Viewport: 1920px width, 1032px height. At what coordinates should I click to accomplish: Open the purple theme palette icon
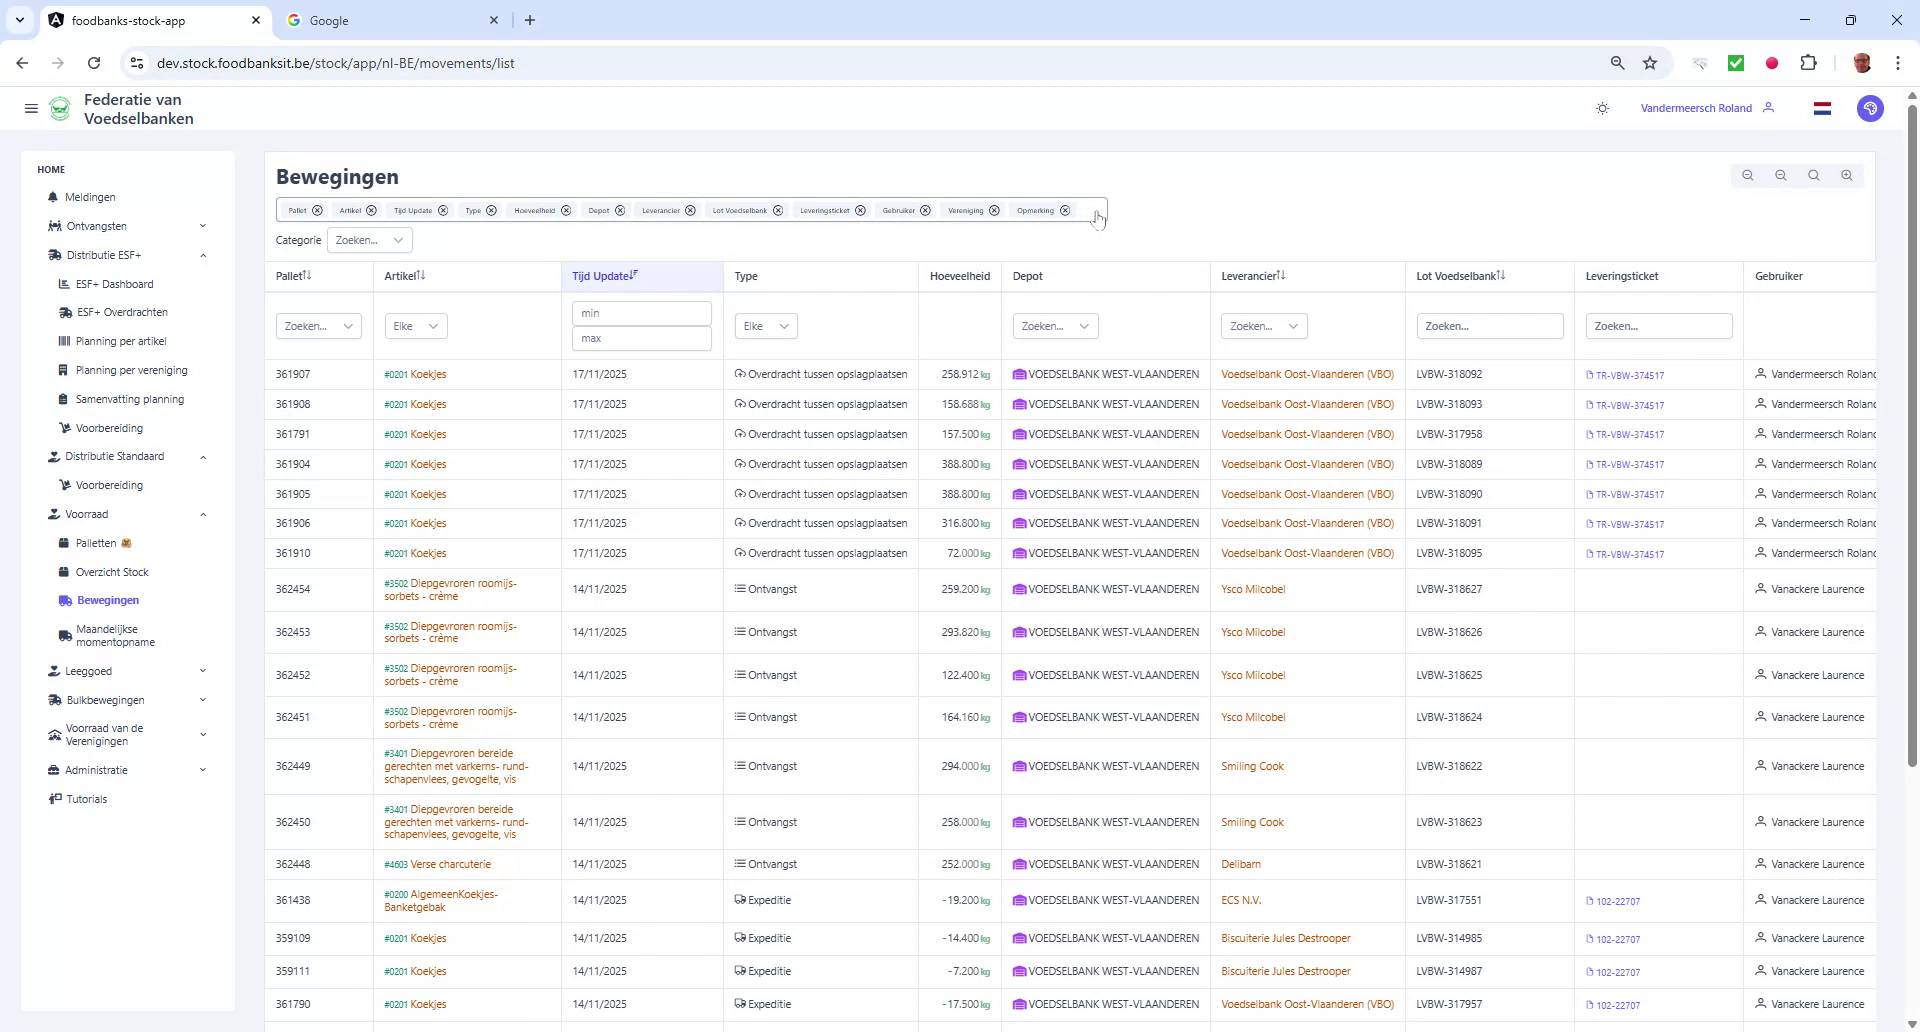point(1871,108)
